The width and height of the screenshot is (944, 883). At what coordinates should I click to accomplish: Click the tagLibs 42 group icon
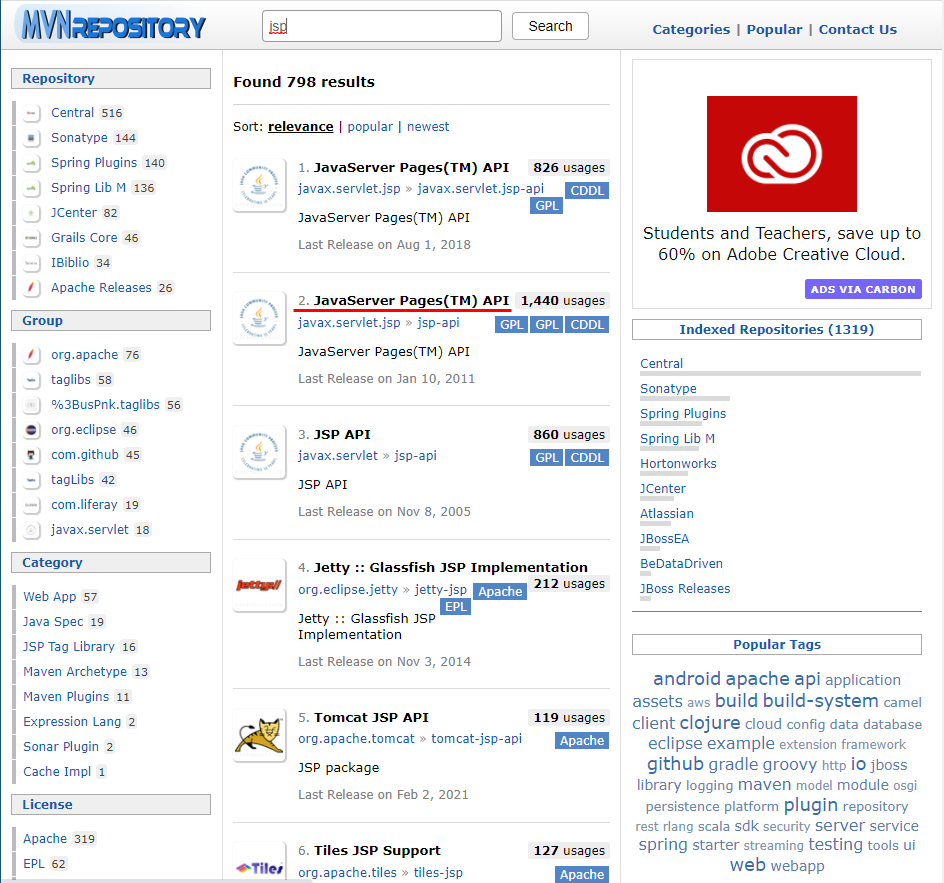click(31, 480)
